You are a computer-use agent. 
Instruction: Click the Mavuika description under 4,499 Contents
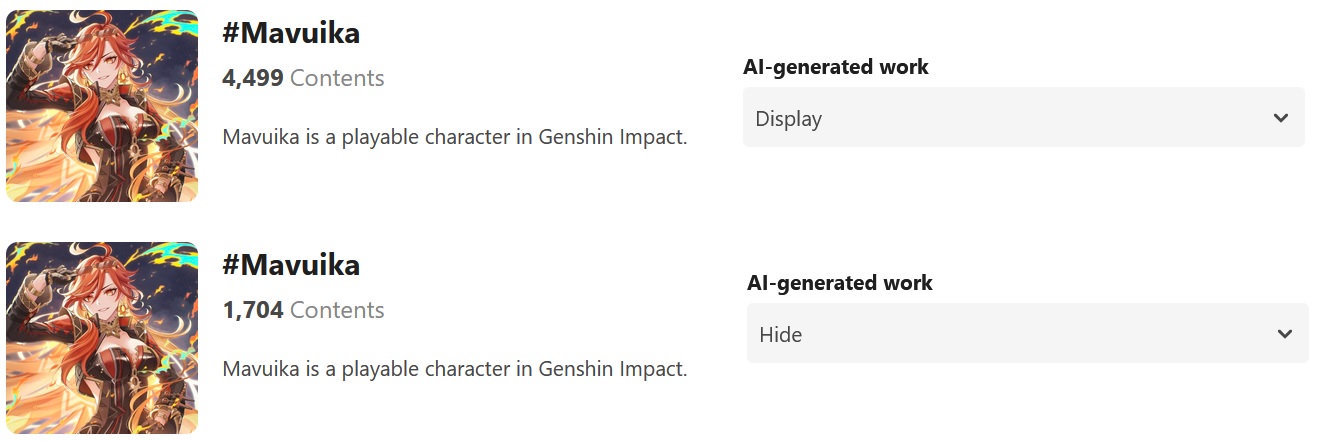455,137
